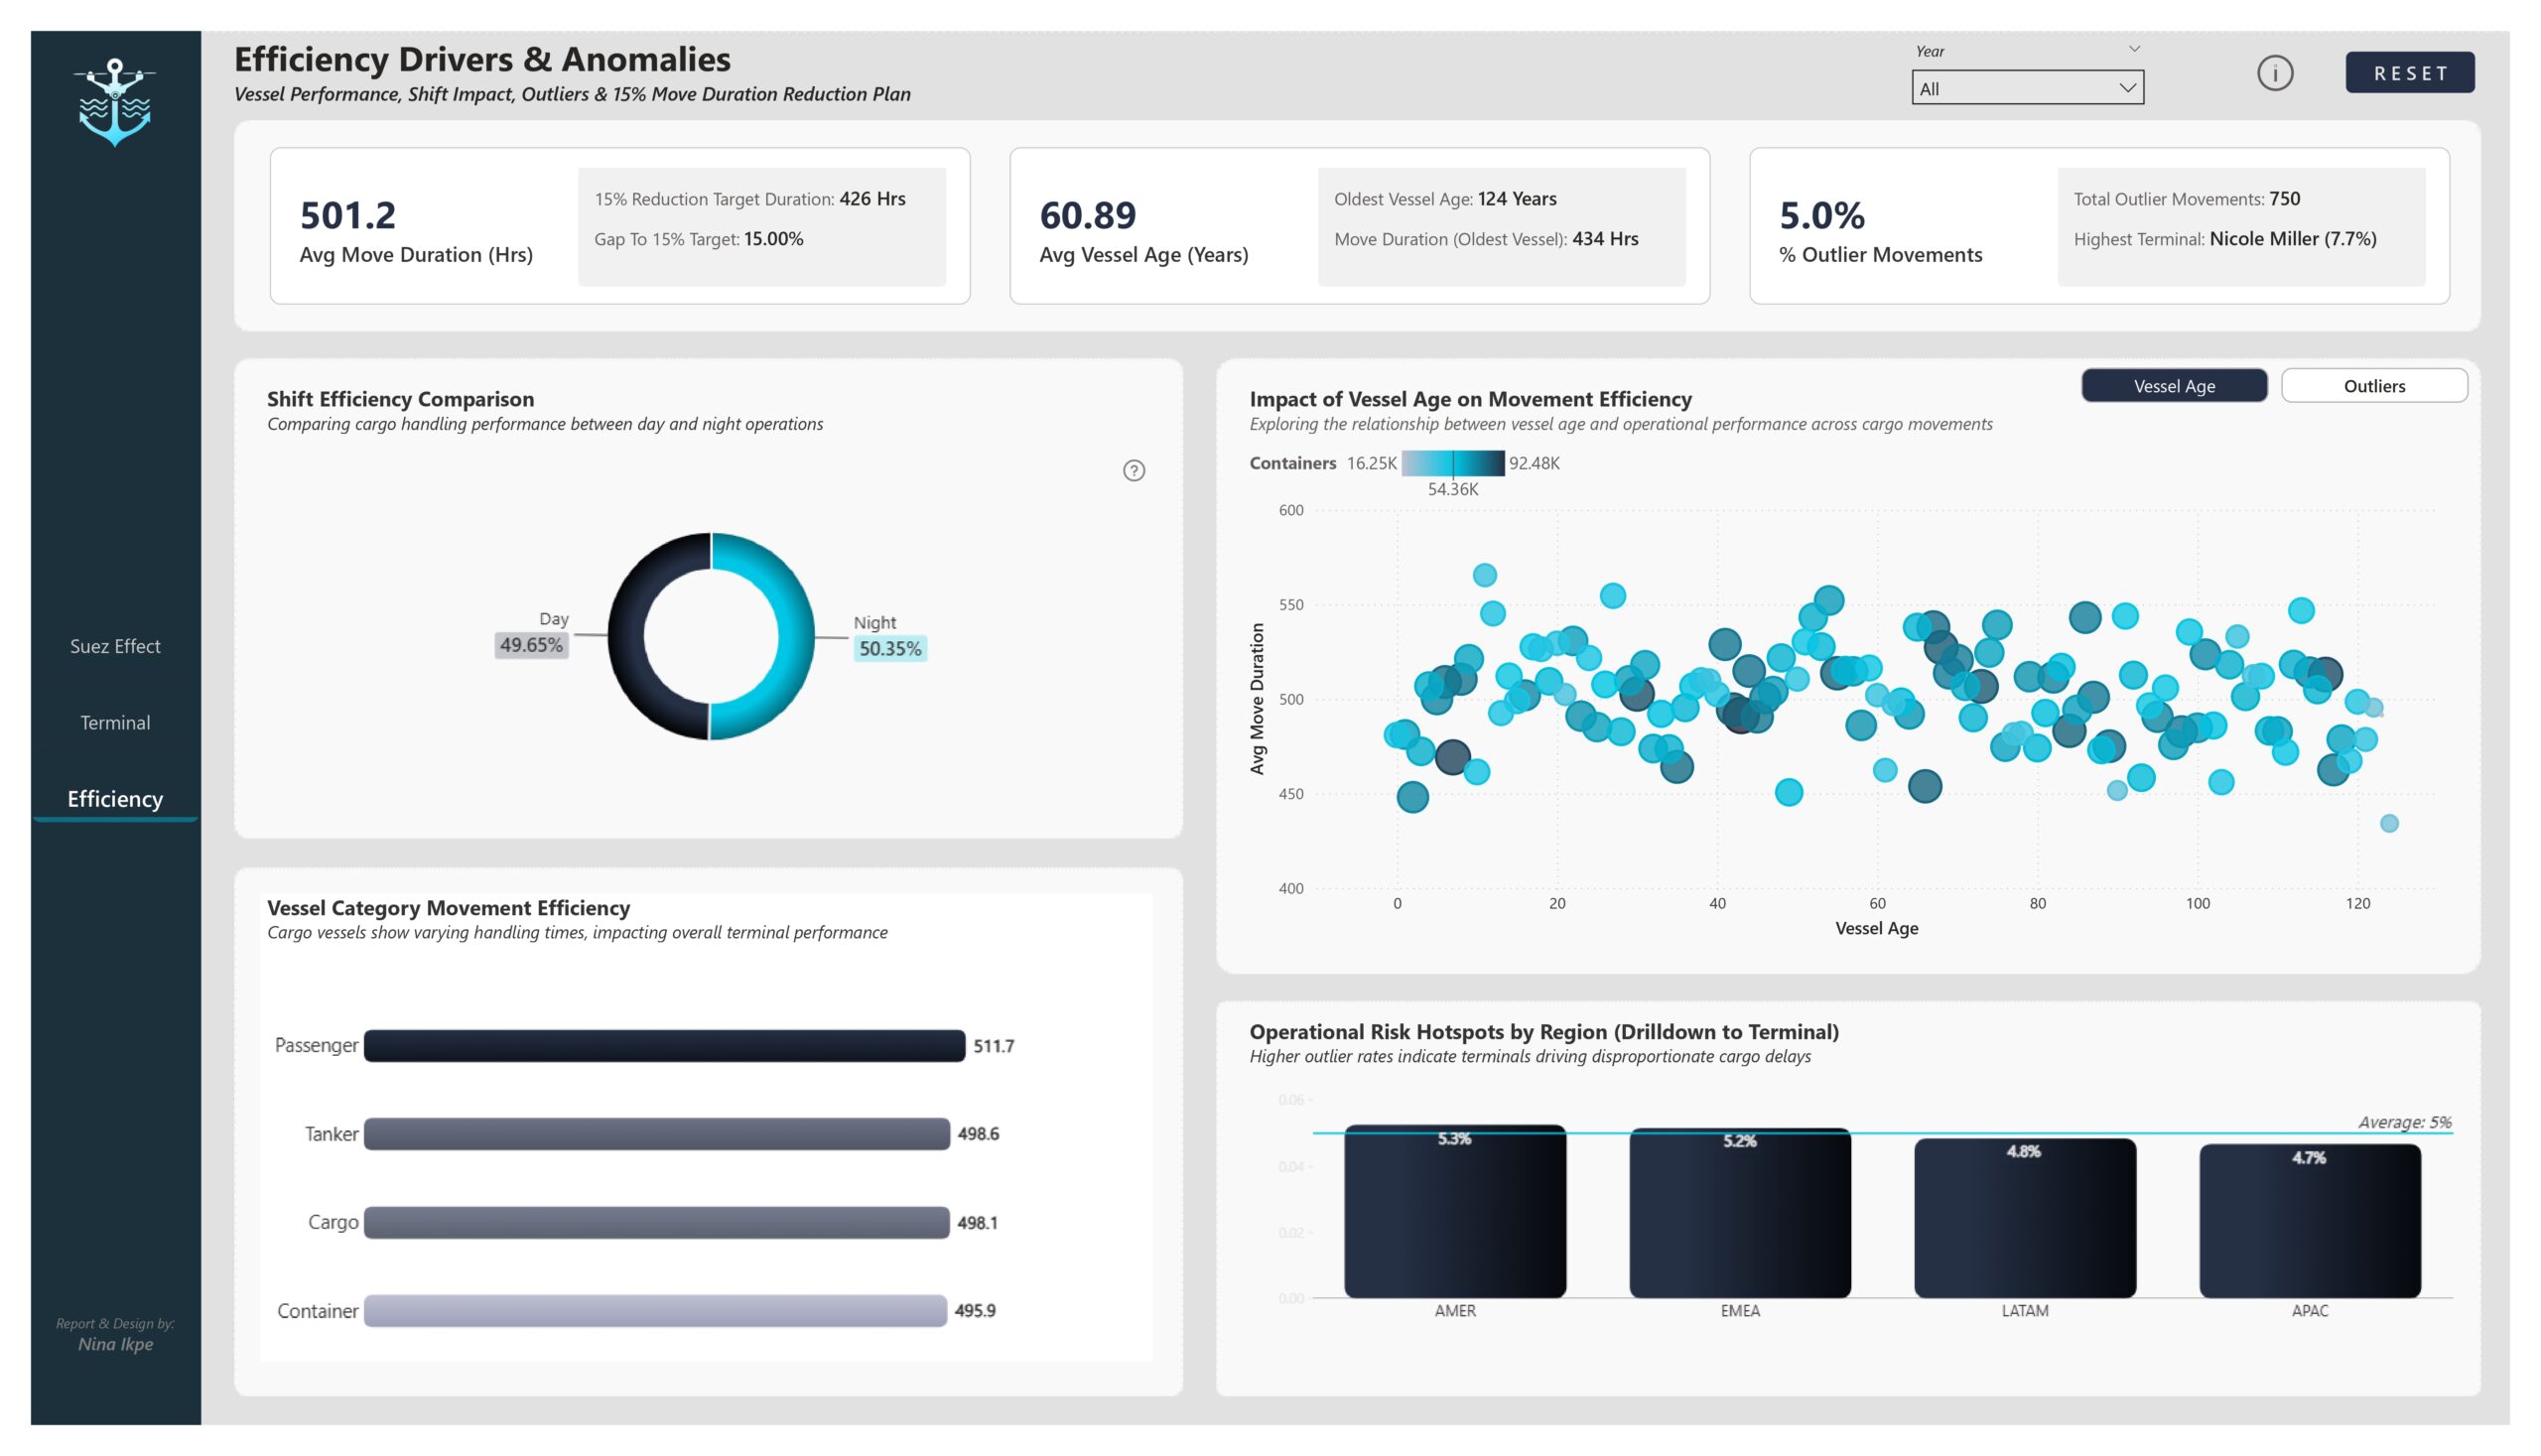Toggle the Vessel Age view button
The image size is (2541, 1456).
coord(2173,386)
